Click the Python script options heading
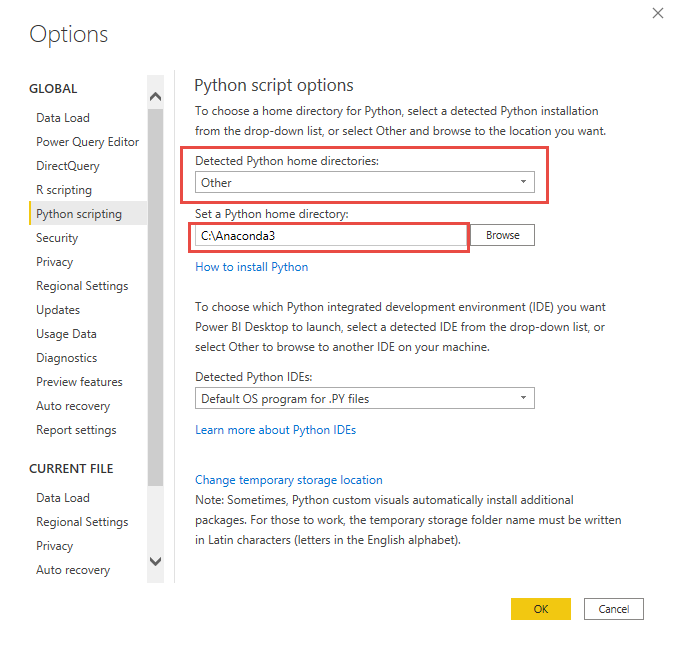 pyautogui.click(x=274, y=85)
